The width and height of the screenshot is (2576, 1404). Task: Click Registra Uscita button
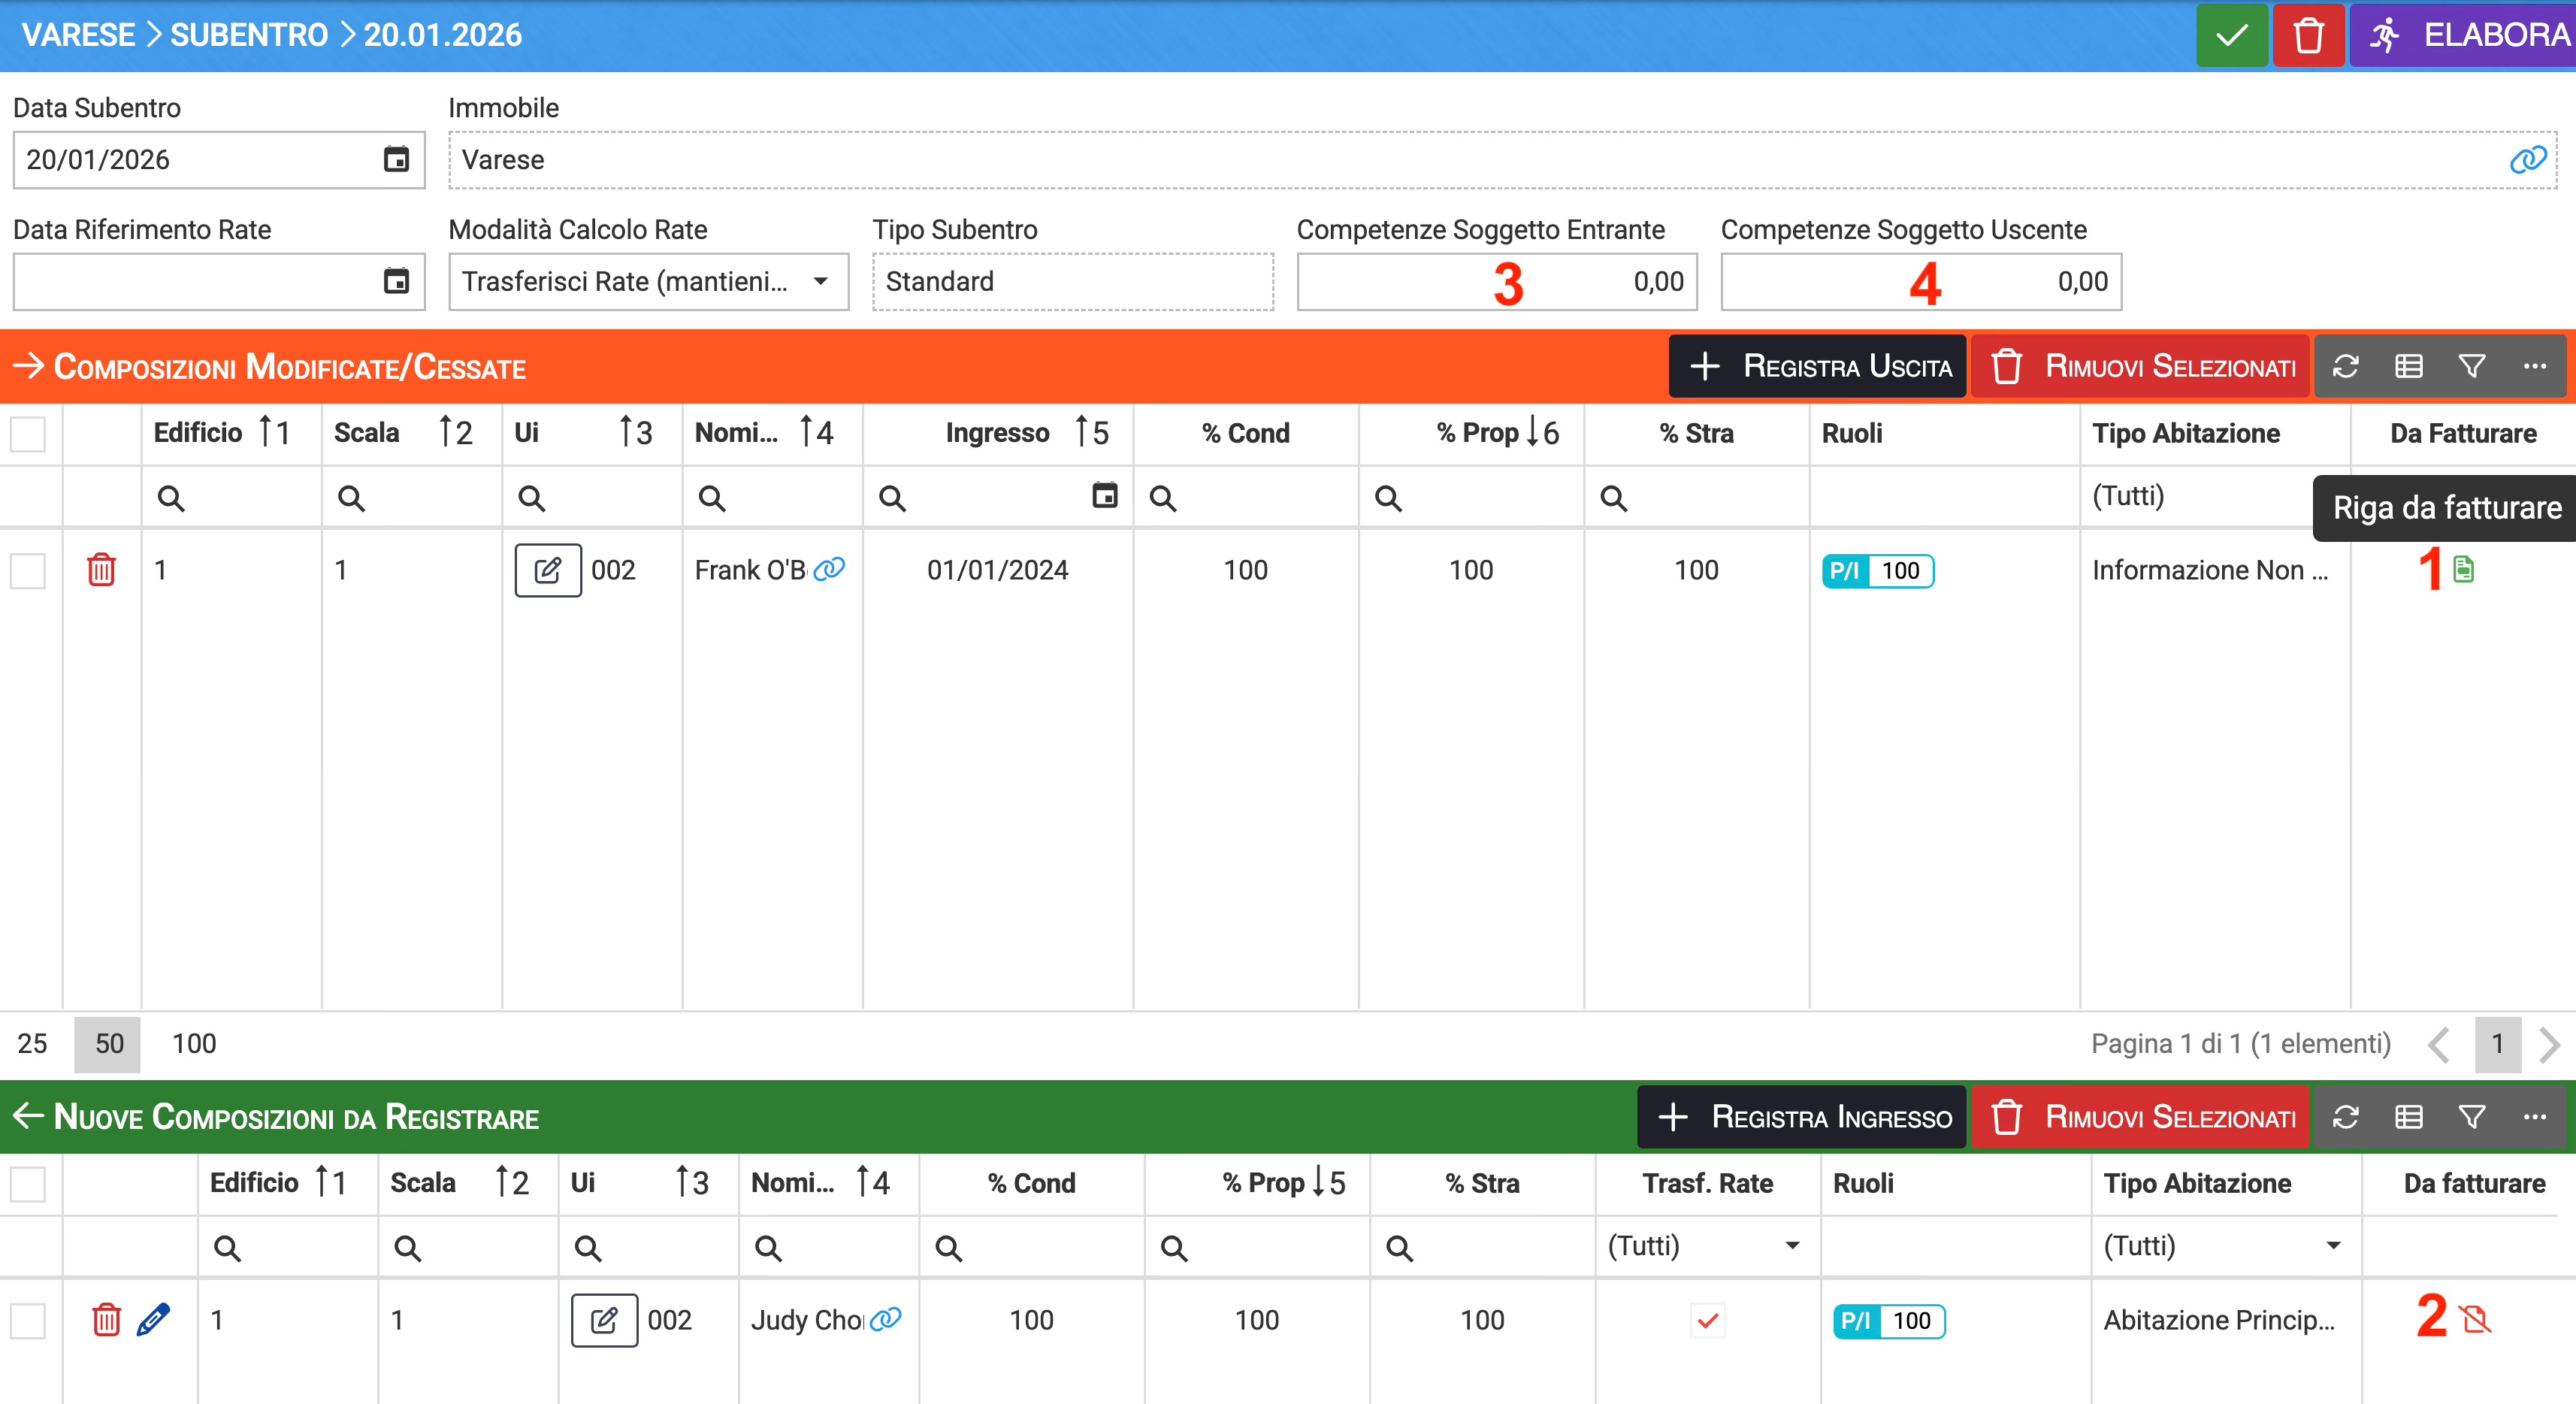[1818, 367]
